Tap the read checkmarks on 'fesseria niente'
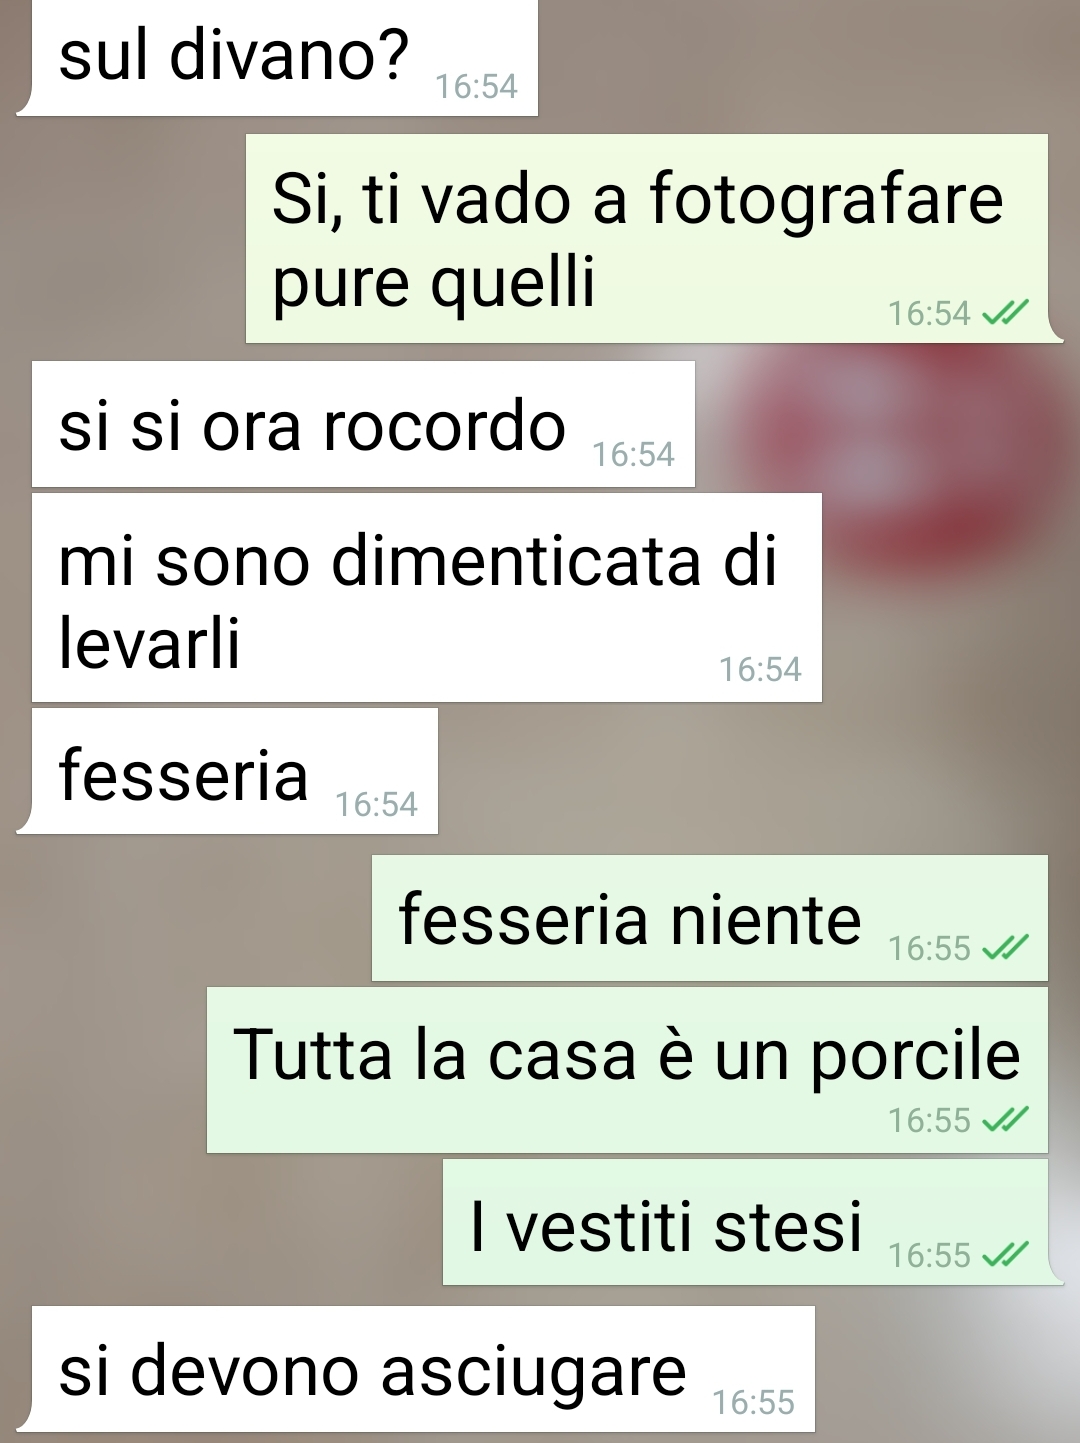This screenshot has width=1080, height=1443. 1005,947
